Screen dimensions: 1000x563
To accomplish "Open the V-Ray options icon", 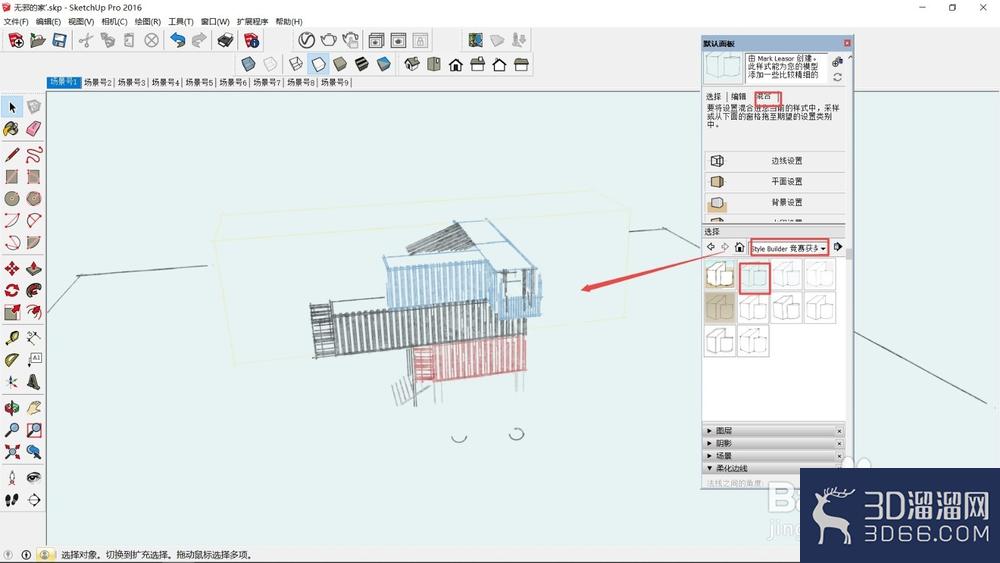I will [307, 40].
